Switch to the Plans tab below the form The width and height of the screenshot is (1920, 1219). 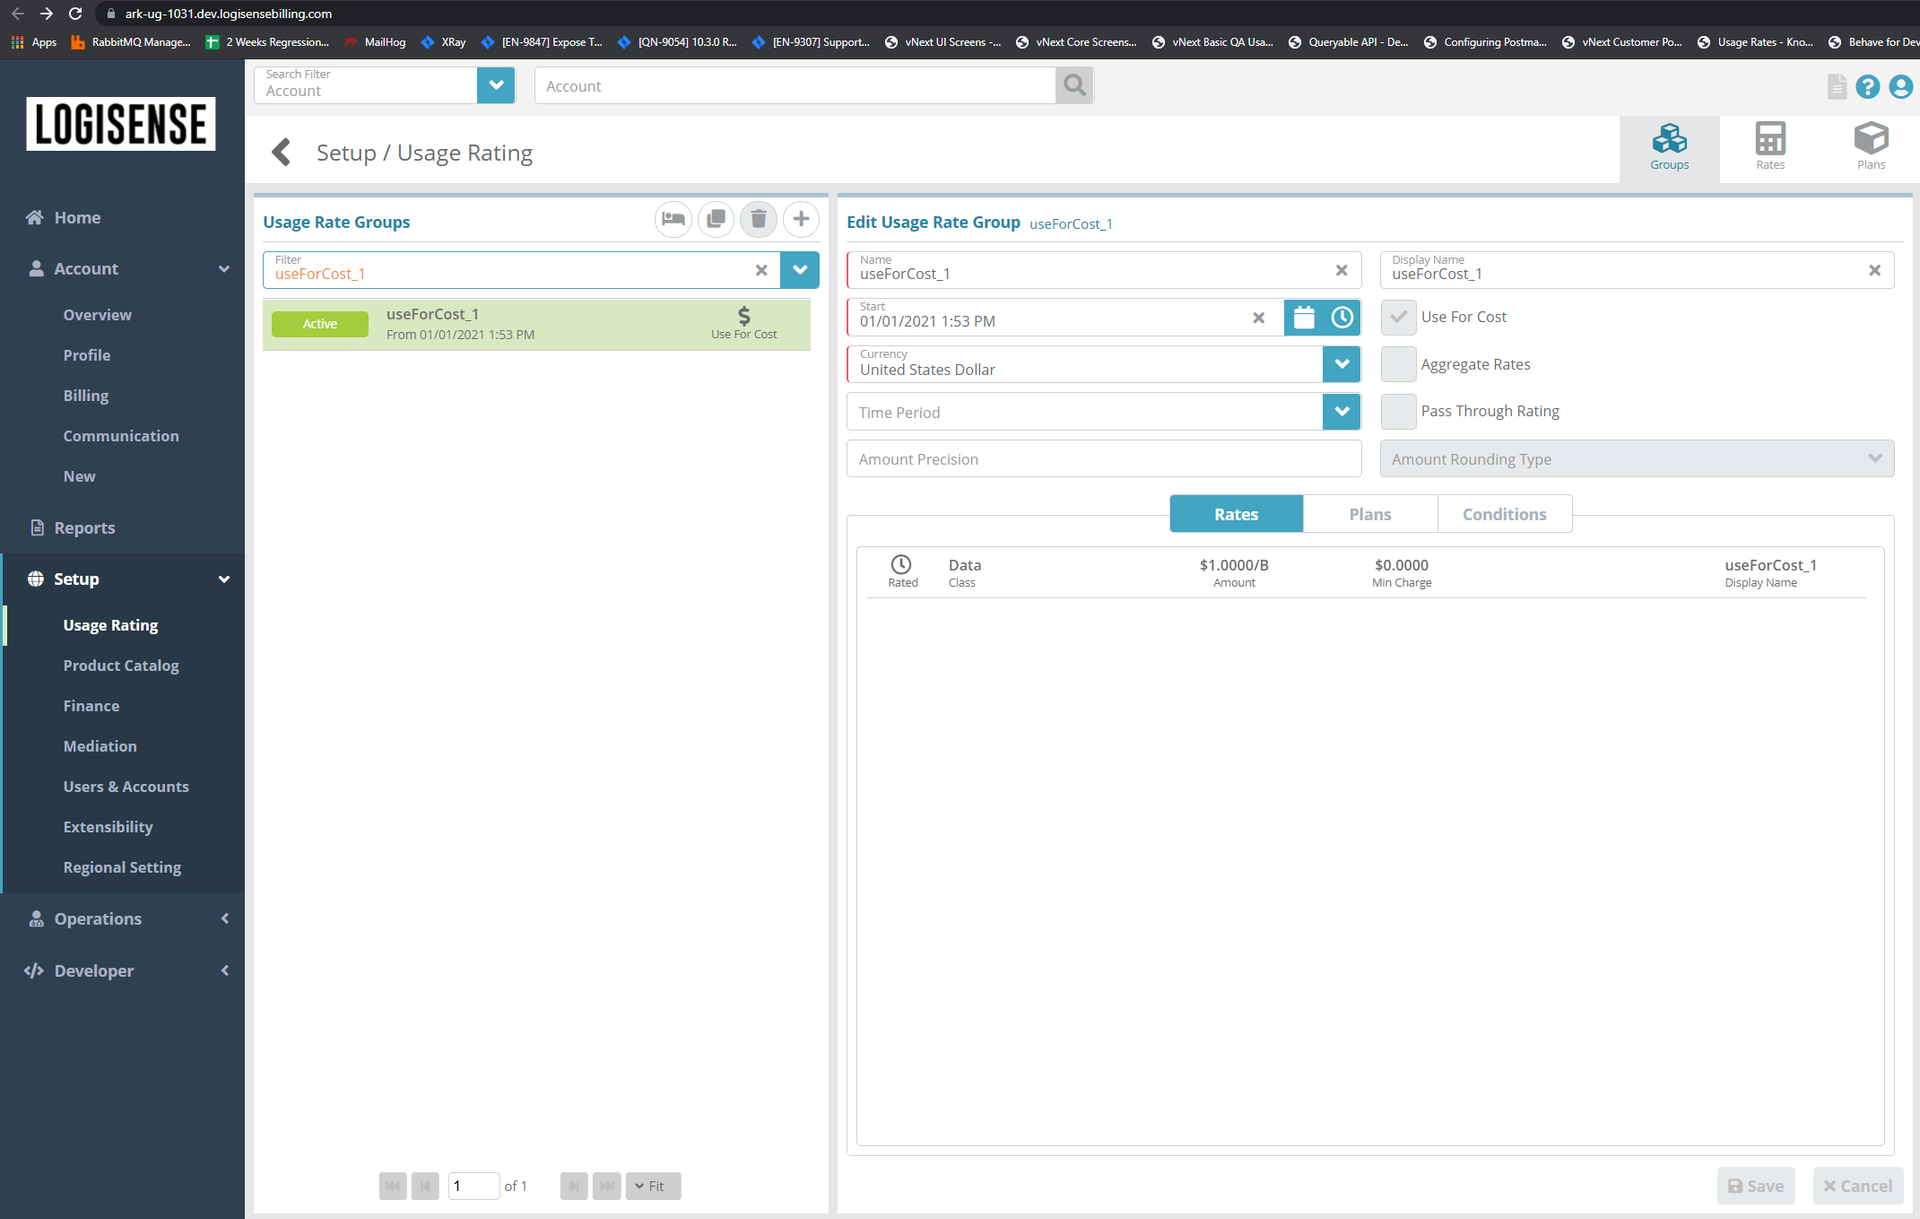pos(1369,514)
